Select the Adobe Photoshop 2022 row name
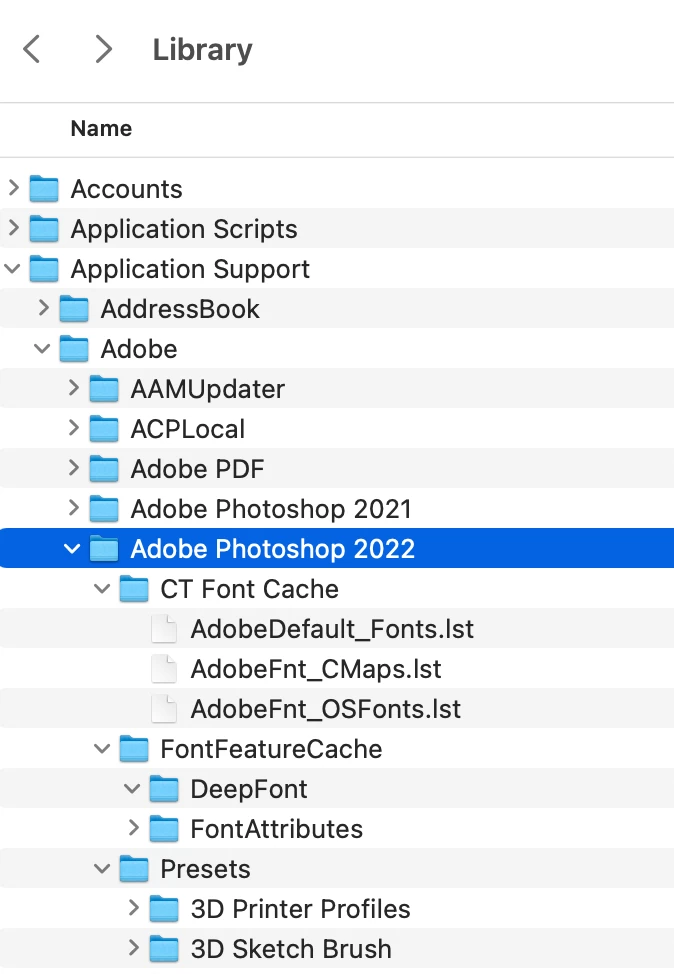This screenshot has height=974, width=674. [273, 549]
